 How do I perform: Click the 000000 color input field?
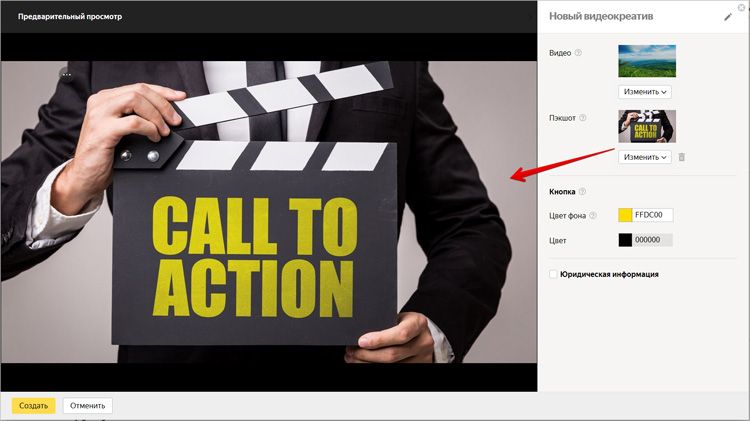tap(653, 240)
